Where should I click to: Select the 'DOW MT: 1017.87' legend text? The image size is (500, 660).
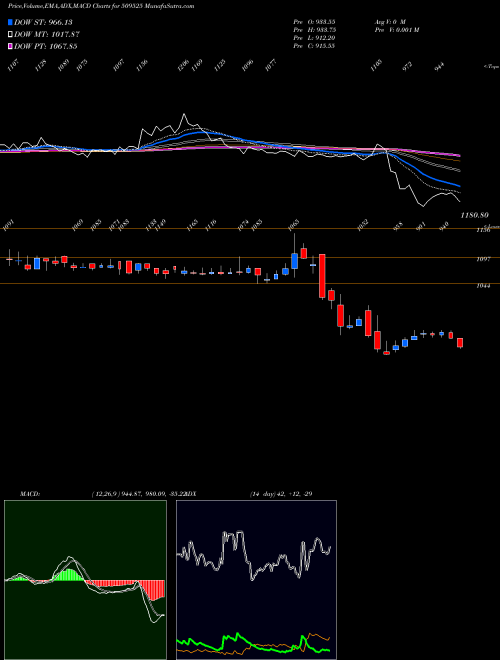[x=47, y=34]
